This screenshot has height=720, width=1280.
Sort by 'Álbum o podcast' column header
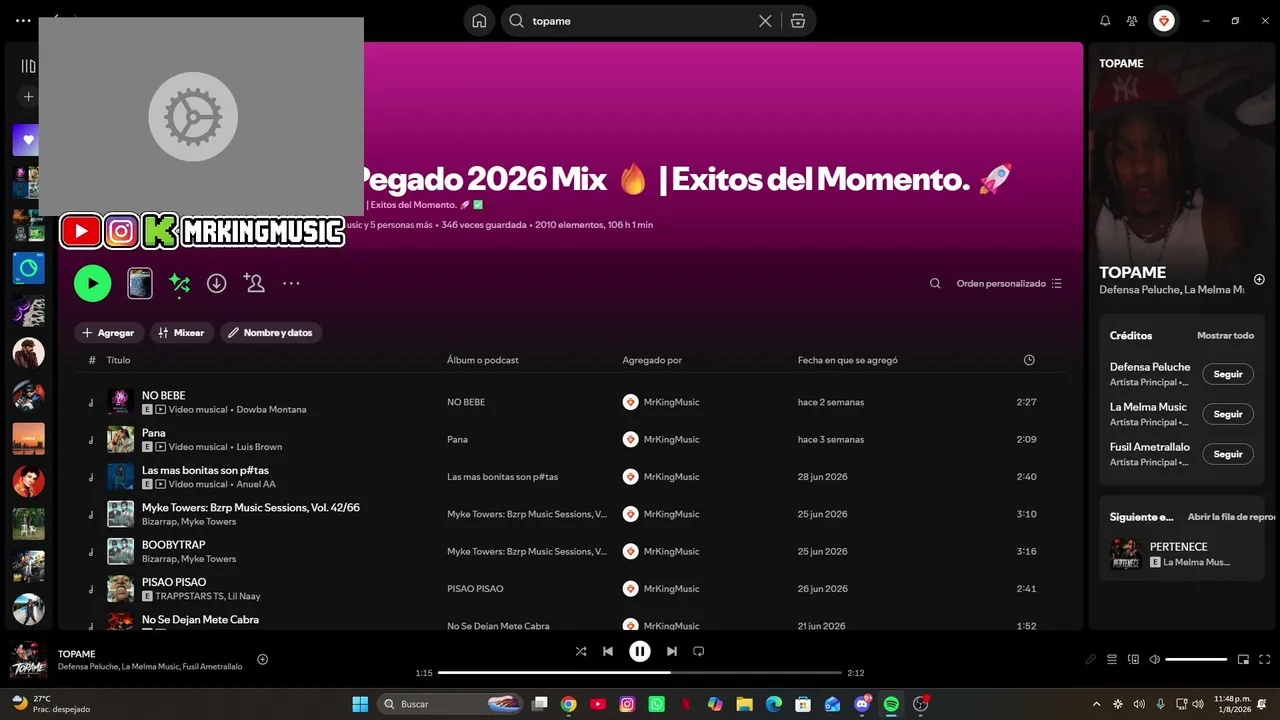(483, 360)
